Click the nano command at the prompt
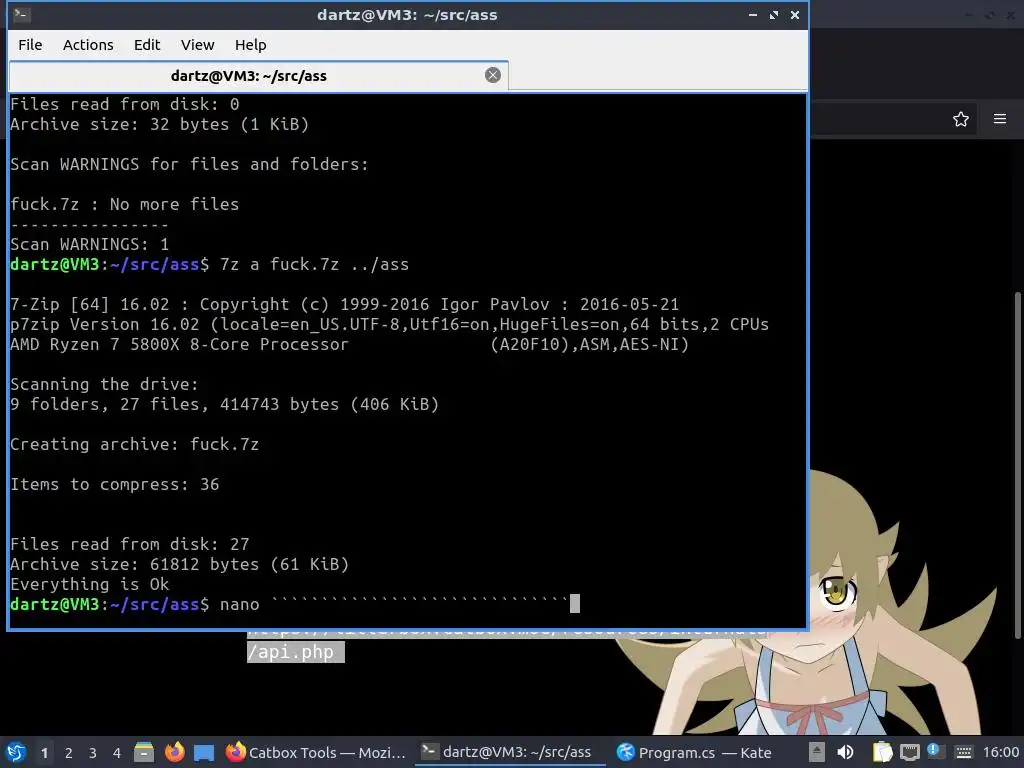1024x768 pixels. click(239, 605)
